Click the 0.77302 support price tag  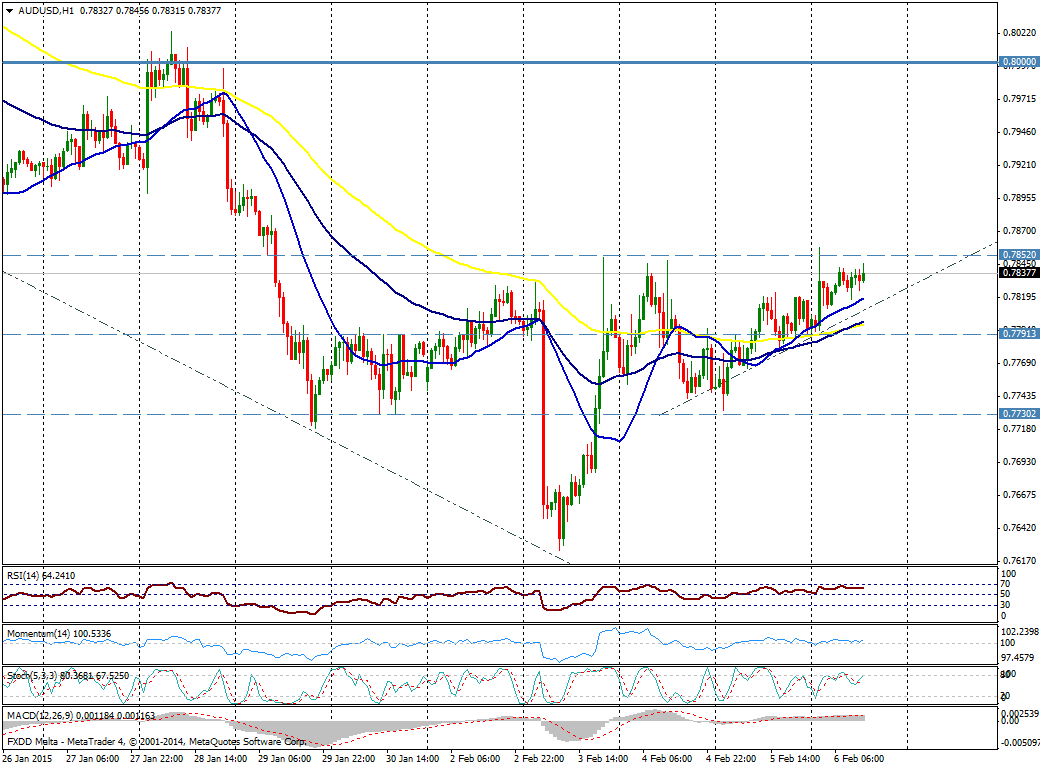[x=1018, y=413]
